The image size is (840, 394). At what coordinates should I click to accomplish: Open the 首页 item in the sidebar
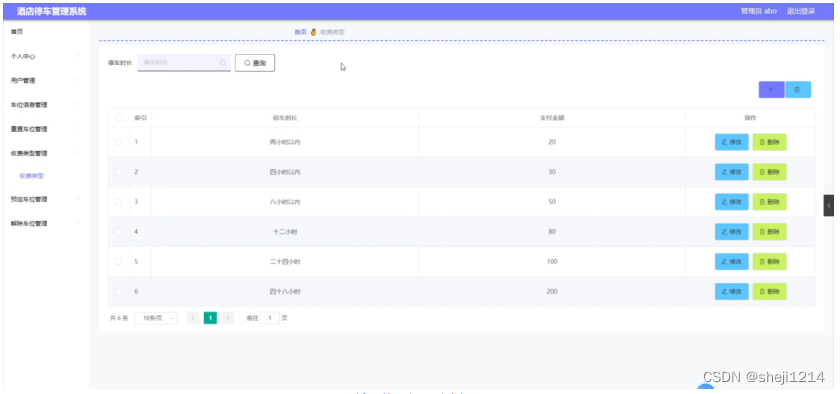pos(46,32)
